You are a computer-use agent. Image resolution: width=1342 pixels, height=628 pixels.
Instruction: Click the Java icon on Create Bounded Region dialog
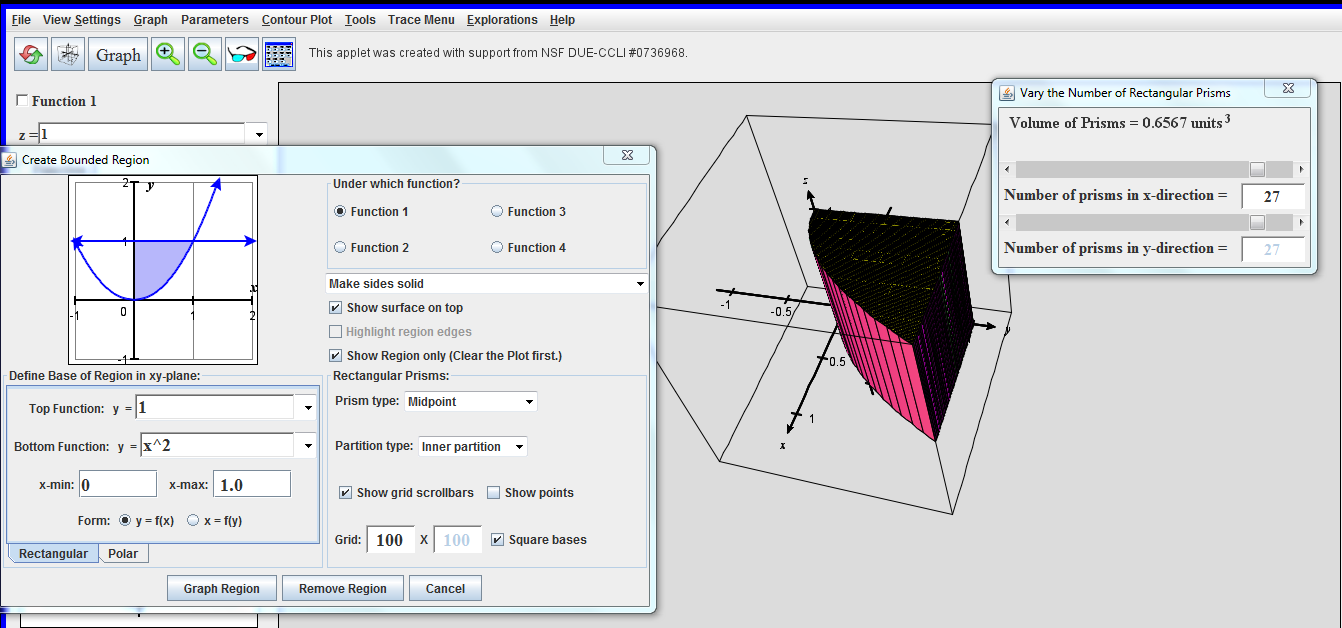pyautogui.click(x=9, y=159)
